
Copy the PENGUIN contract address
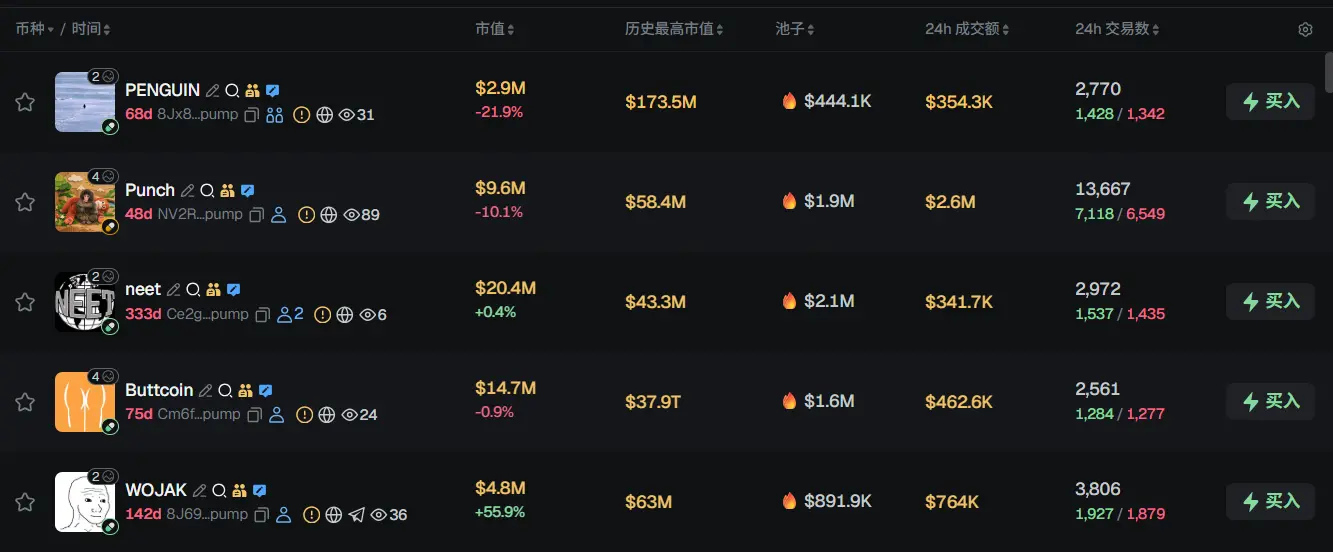(252, 115)
